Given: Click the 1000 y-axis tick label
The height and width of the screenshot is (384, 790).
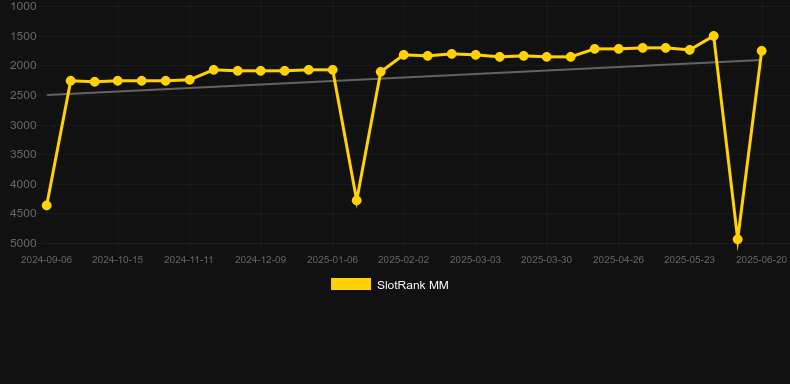Looking at the screenshot, I should (x=23, y=6).
